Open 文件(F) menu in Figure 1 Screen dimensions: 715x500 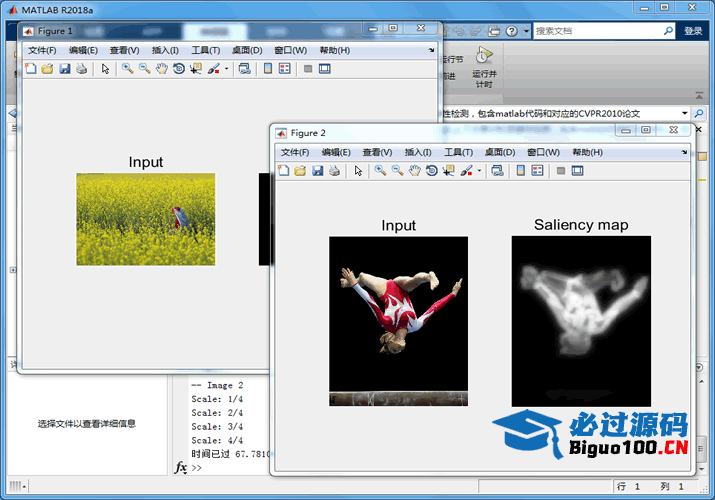[42, 50]
